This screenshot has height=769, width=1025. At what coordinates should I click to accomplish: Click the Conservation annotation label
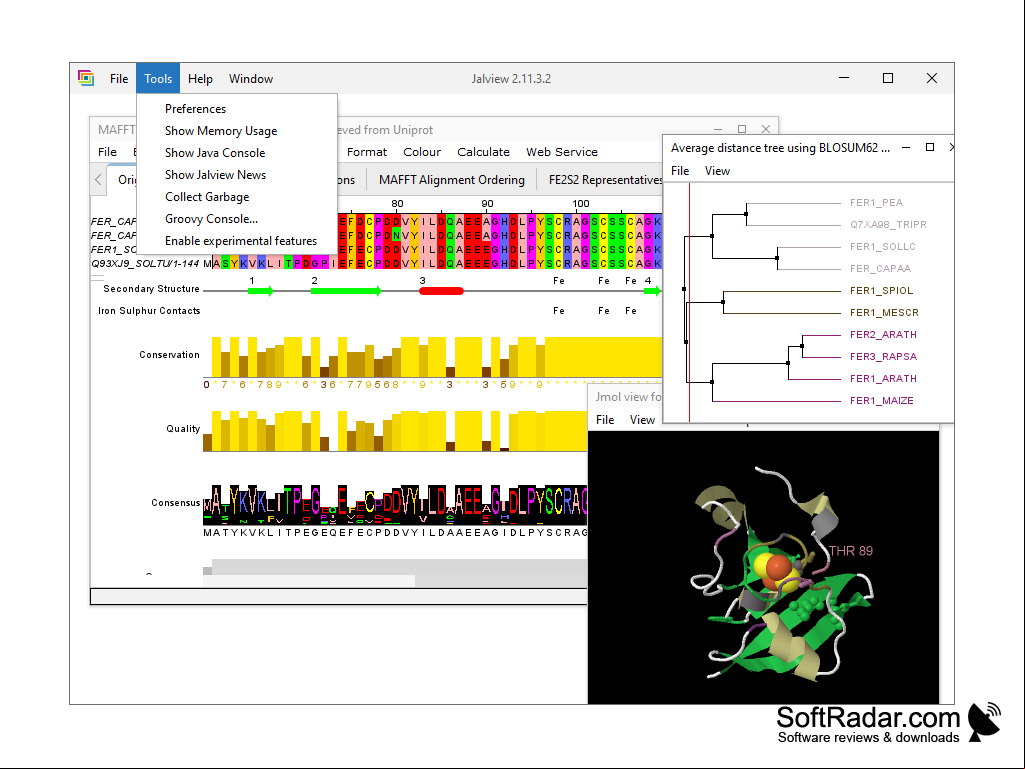click(169, 354)
